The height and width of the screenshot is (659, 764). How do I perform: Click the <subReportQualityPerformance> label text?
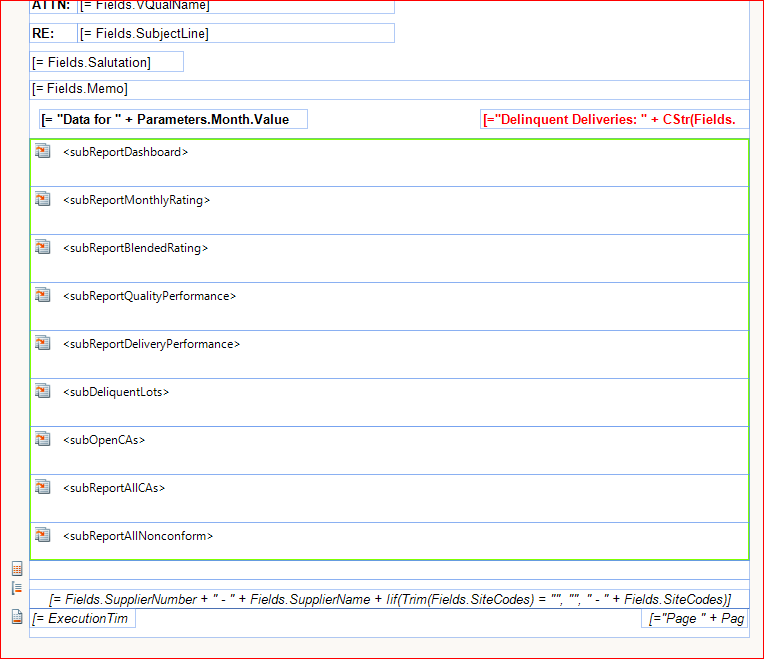(150, 296)
